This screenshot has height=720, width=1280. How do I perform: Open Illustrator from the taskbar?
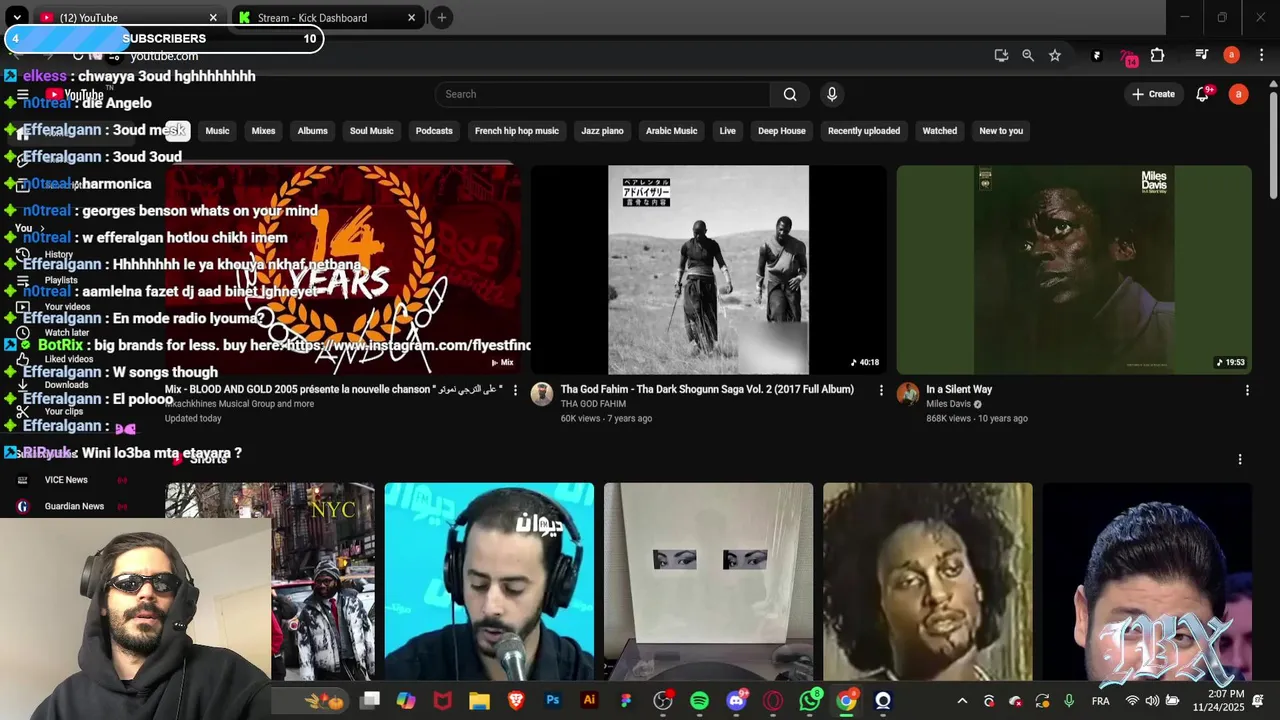click(x=589, y=701)
